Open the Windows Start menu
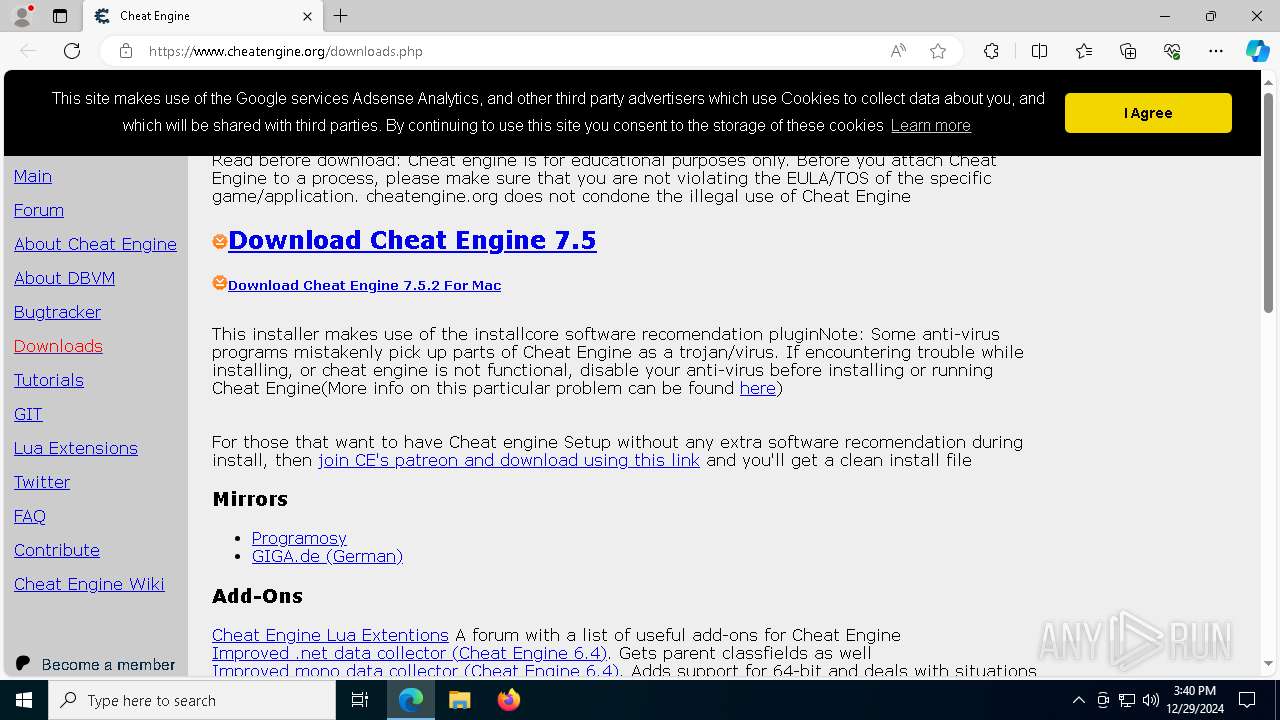This screenshot has height=720, width=1280. point(24,700)
